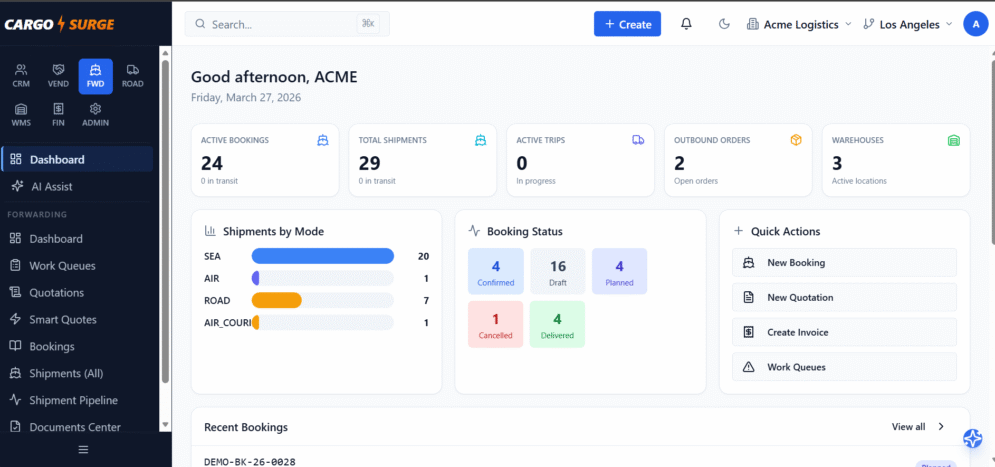
Task: Click the SEA shipments blue bar
Action: 323,256
